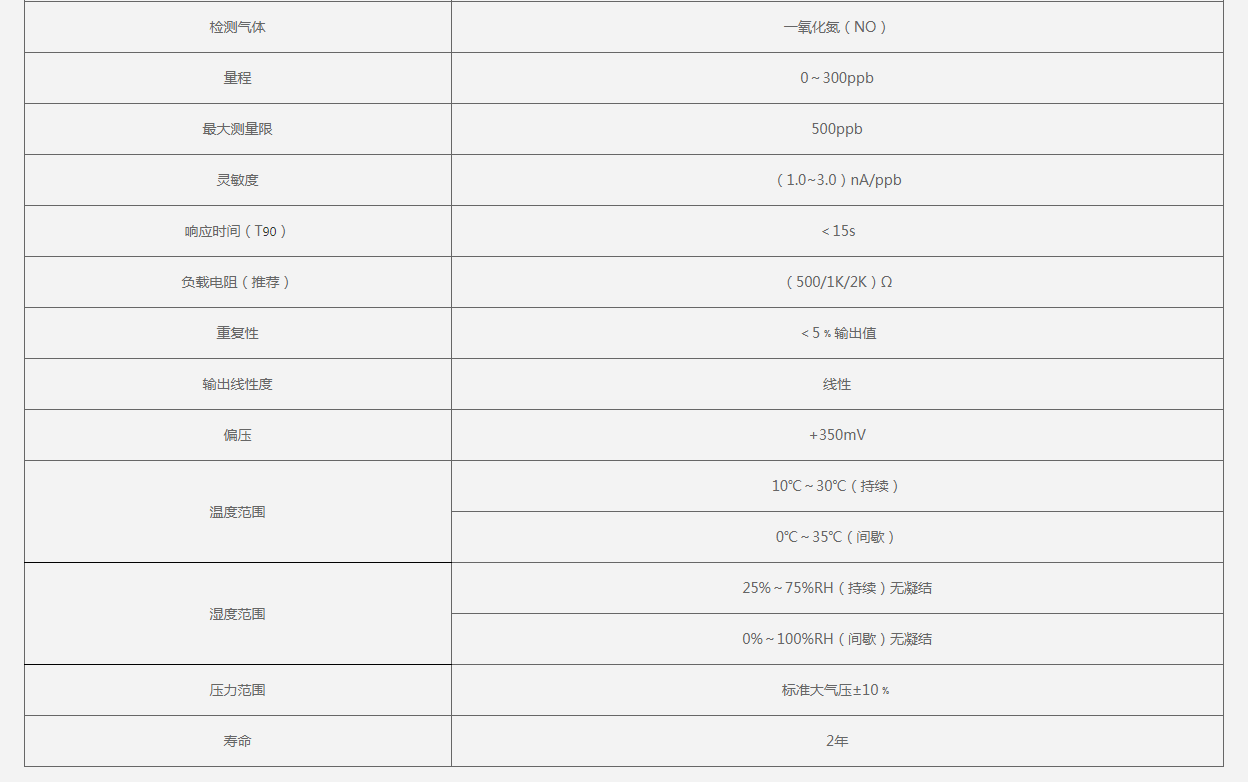Image resolution: width=1248 pixels, height=782 pixels.
Task: Click the 检测气体 label cell
Action: pyautogui.click(x=237, y=27)
